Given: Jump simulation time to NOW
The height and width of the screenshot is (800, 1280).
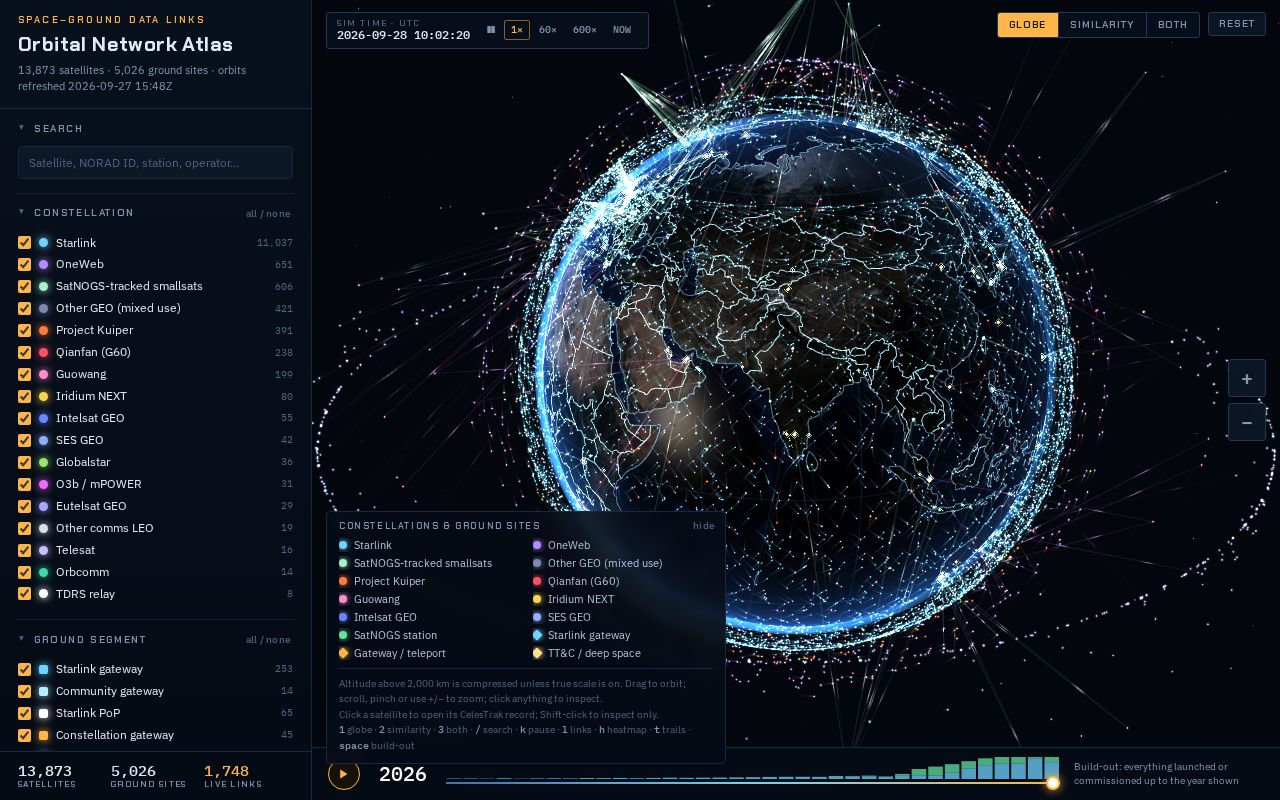Looking at the screenshot, I should pos(622,30).
